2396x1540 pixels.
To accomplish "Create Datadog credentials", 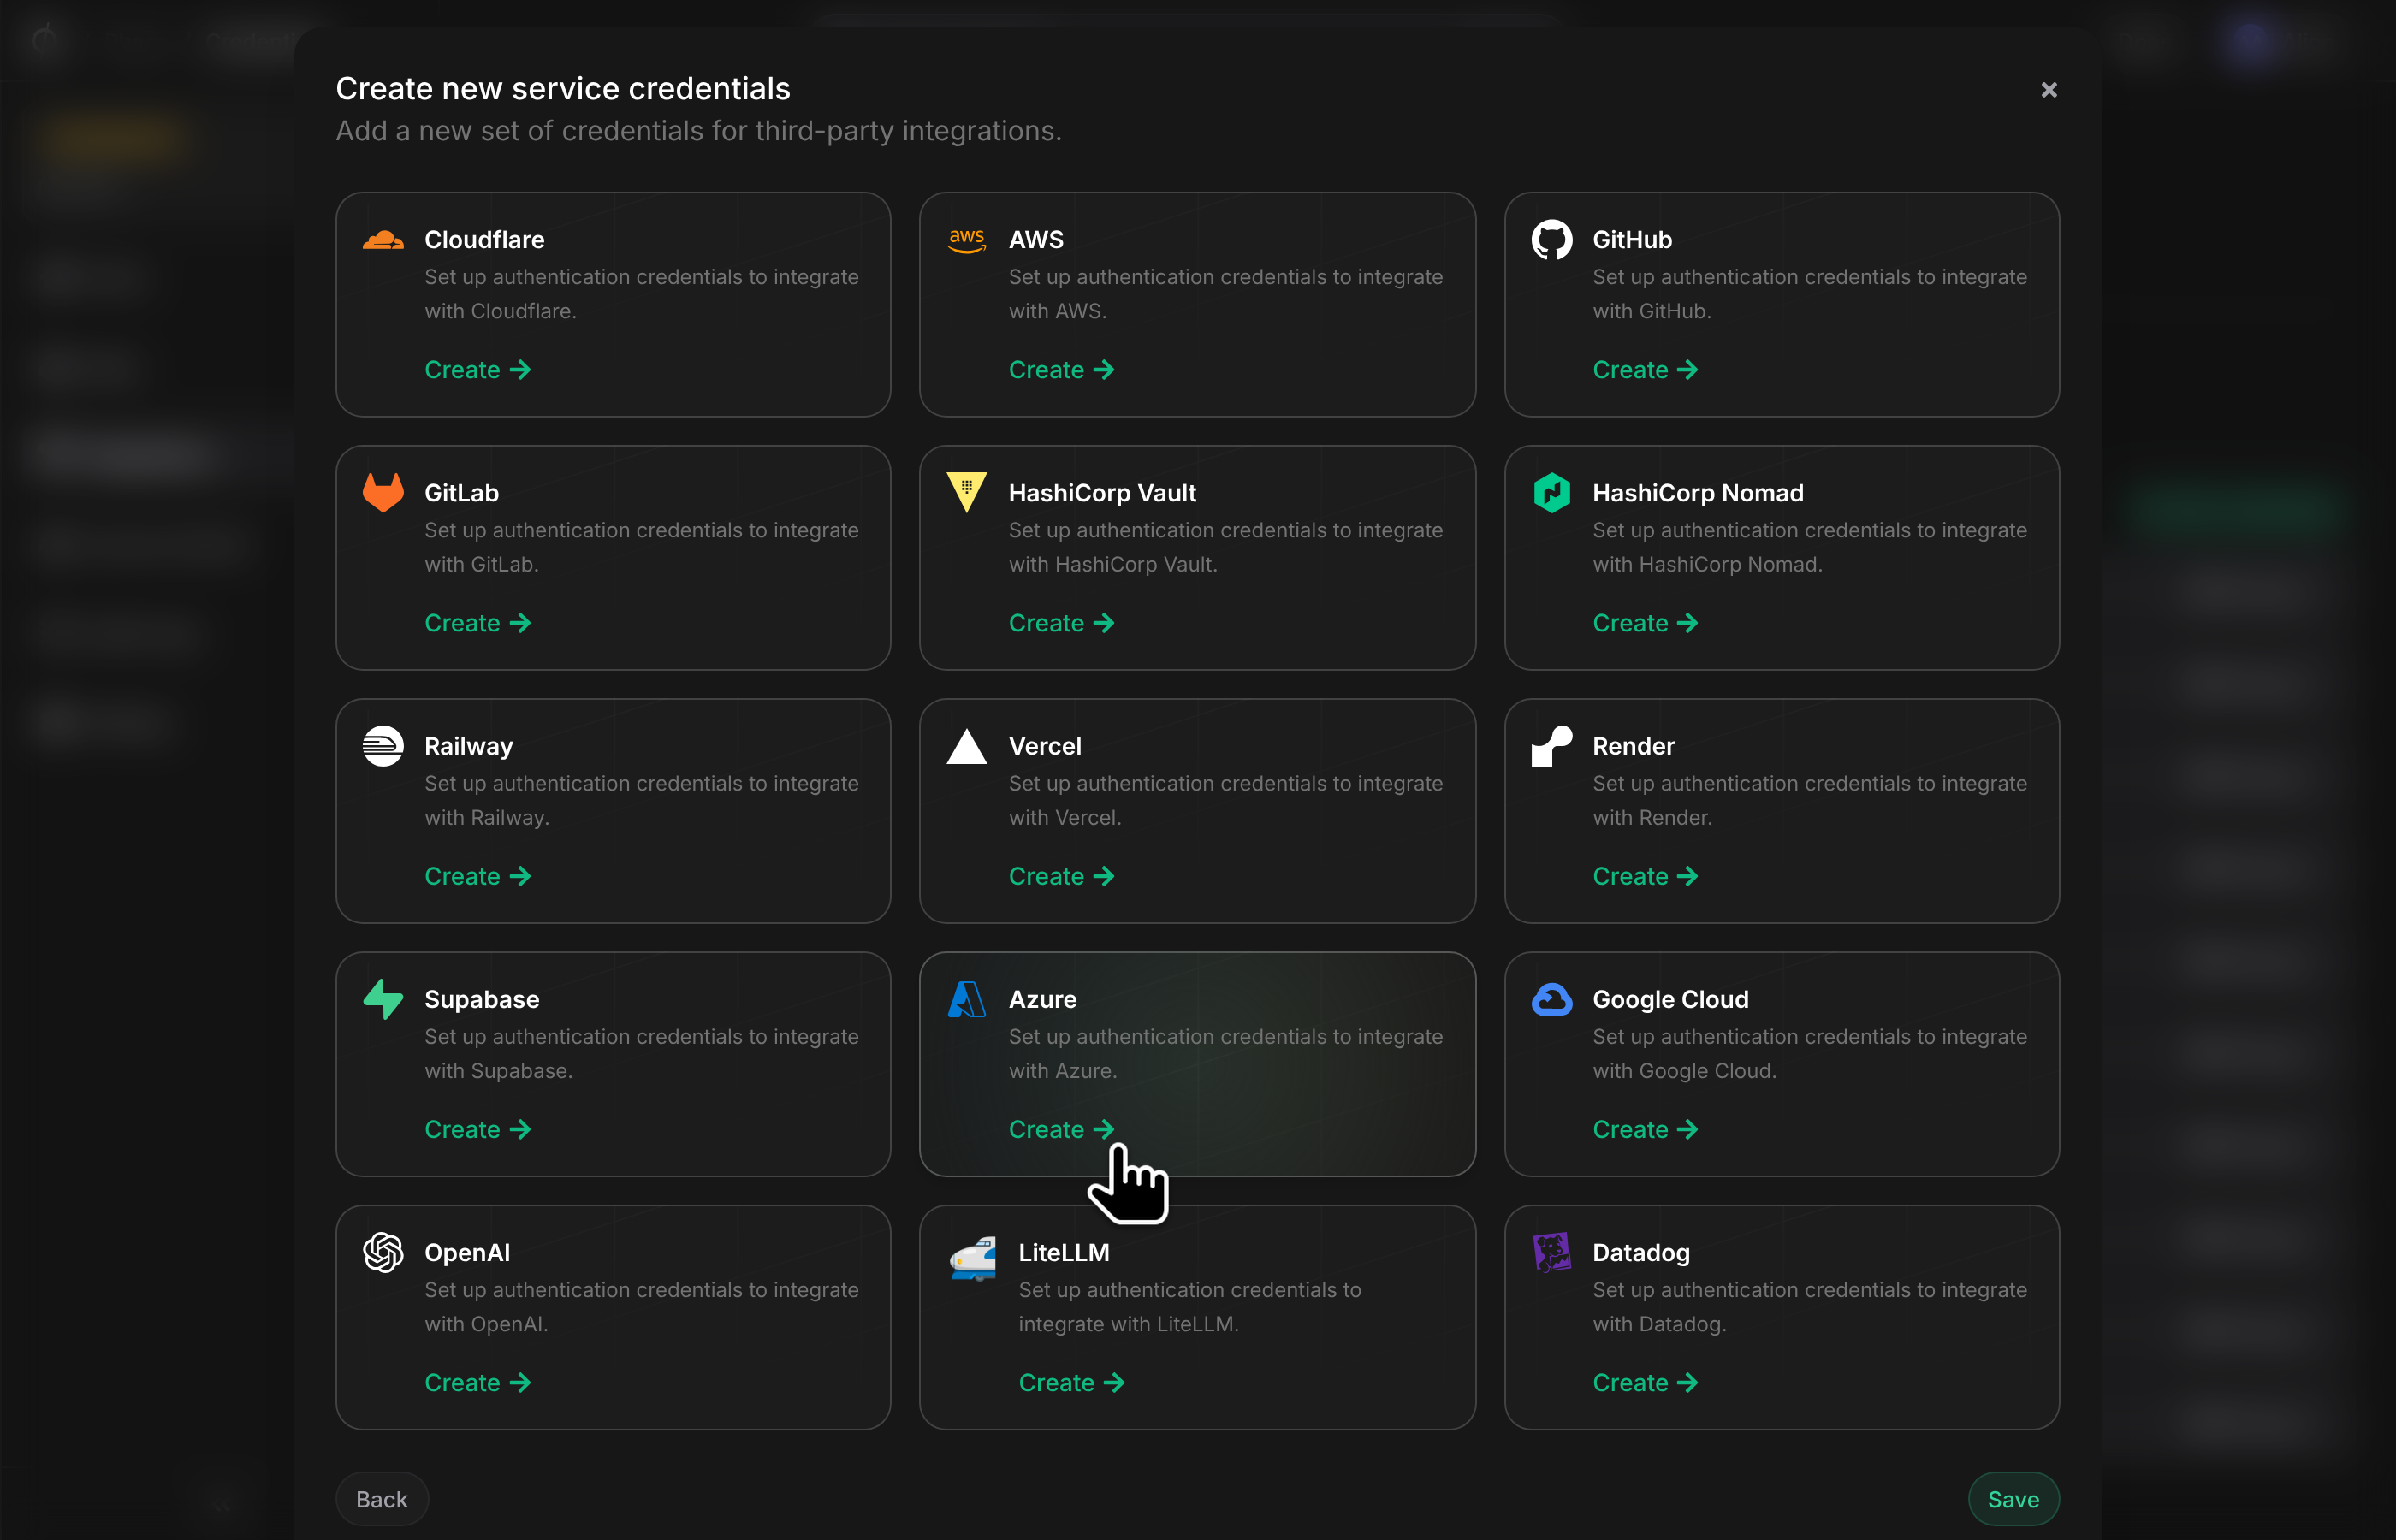I will [1645, 1383].
